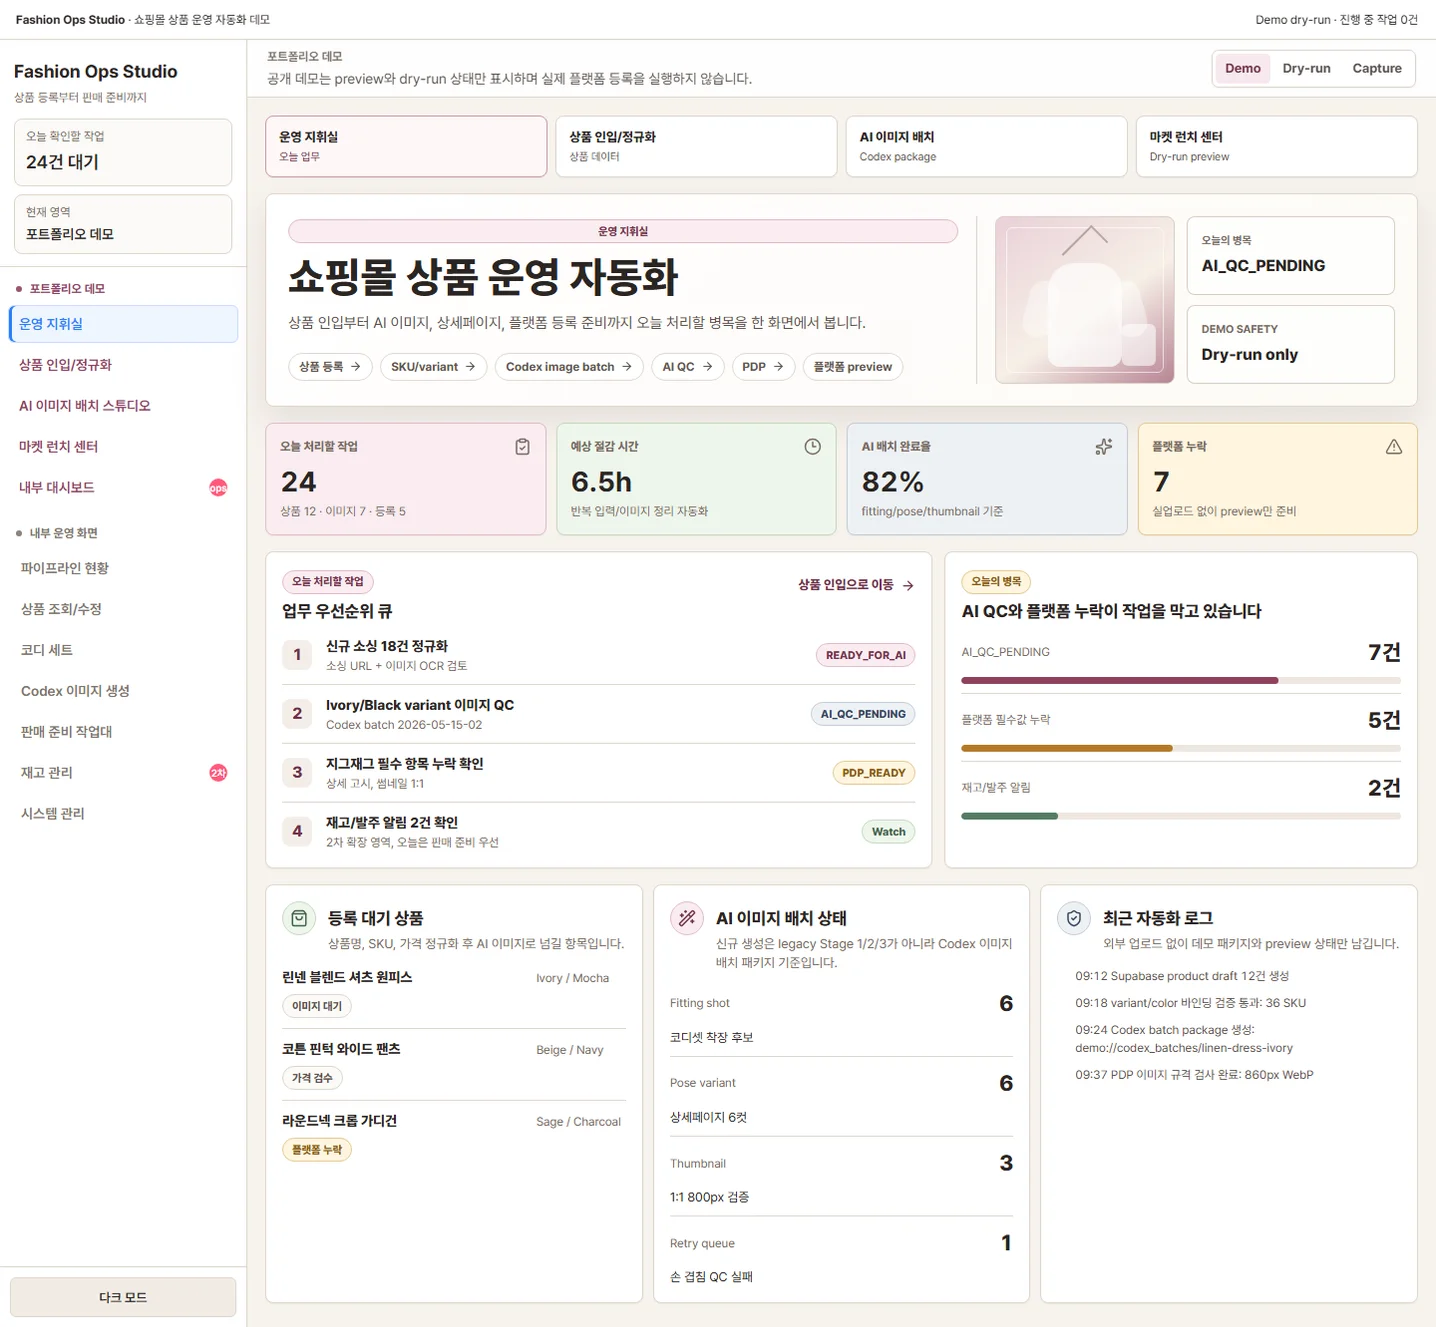Open AI 이미지 배치 스튜디오 in sidebar

point(123,406)
